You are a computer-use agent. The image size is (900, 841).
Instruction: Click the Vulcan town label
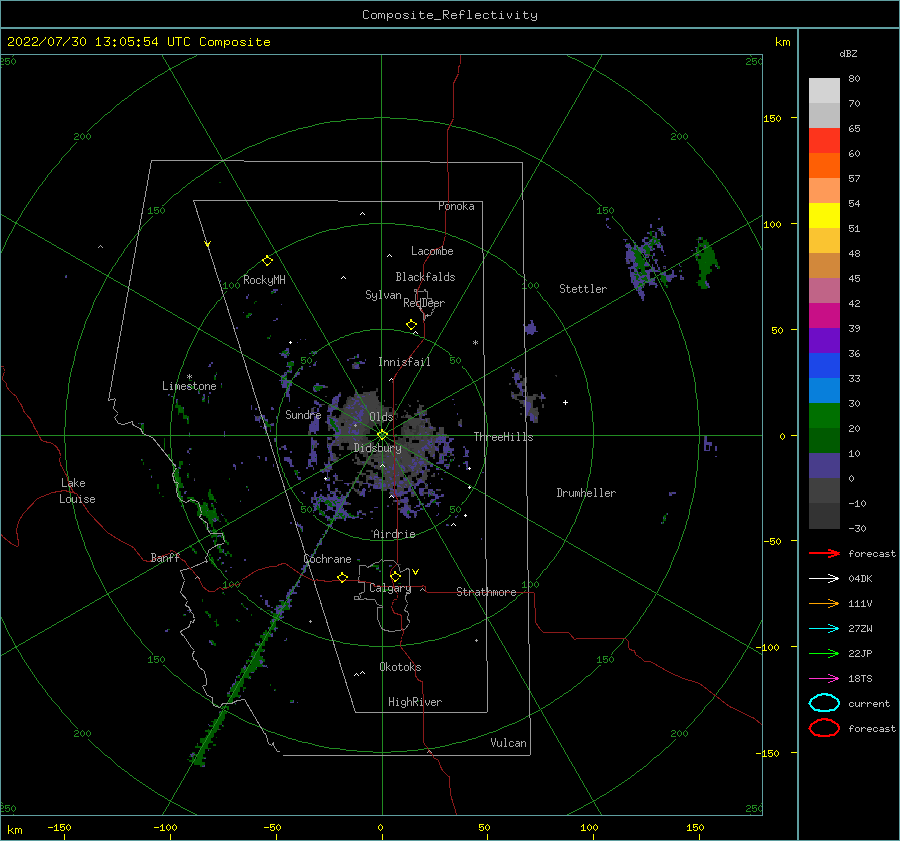point(509,743)
